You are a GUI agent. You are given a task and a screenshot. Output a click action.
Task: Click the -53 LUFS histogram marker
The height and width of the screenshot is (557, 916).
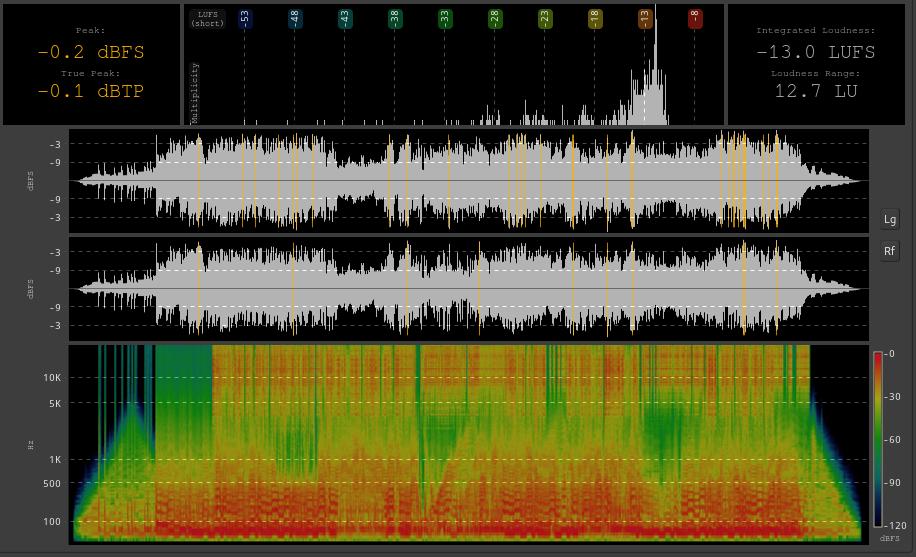click(x=244, y=19)
